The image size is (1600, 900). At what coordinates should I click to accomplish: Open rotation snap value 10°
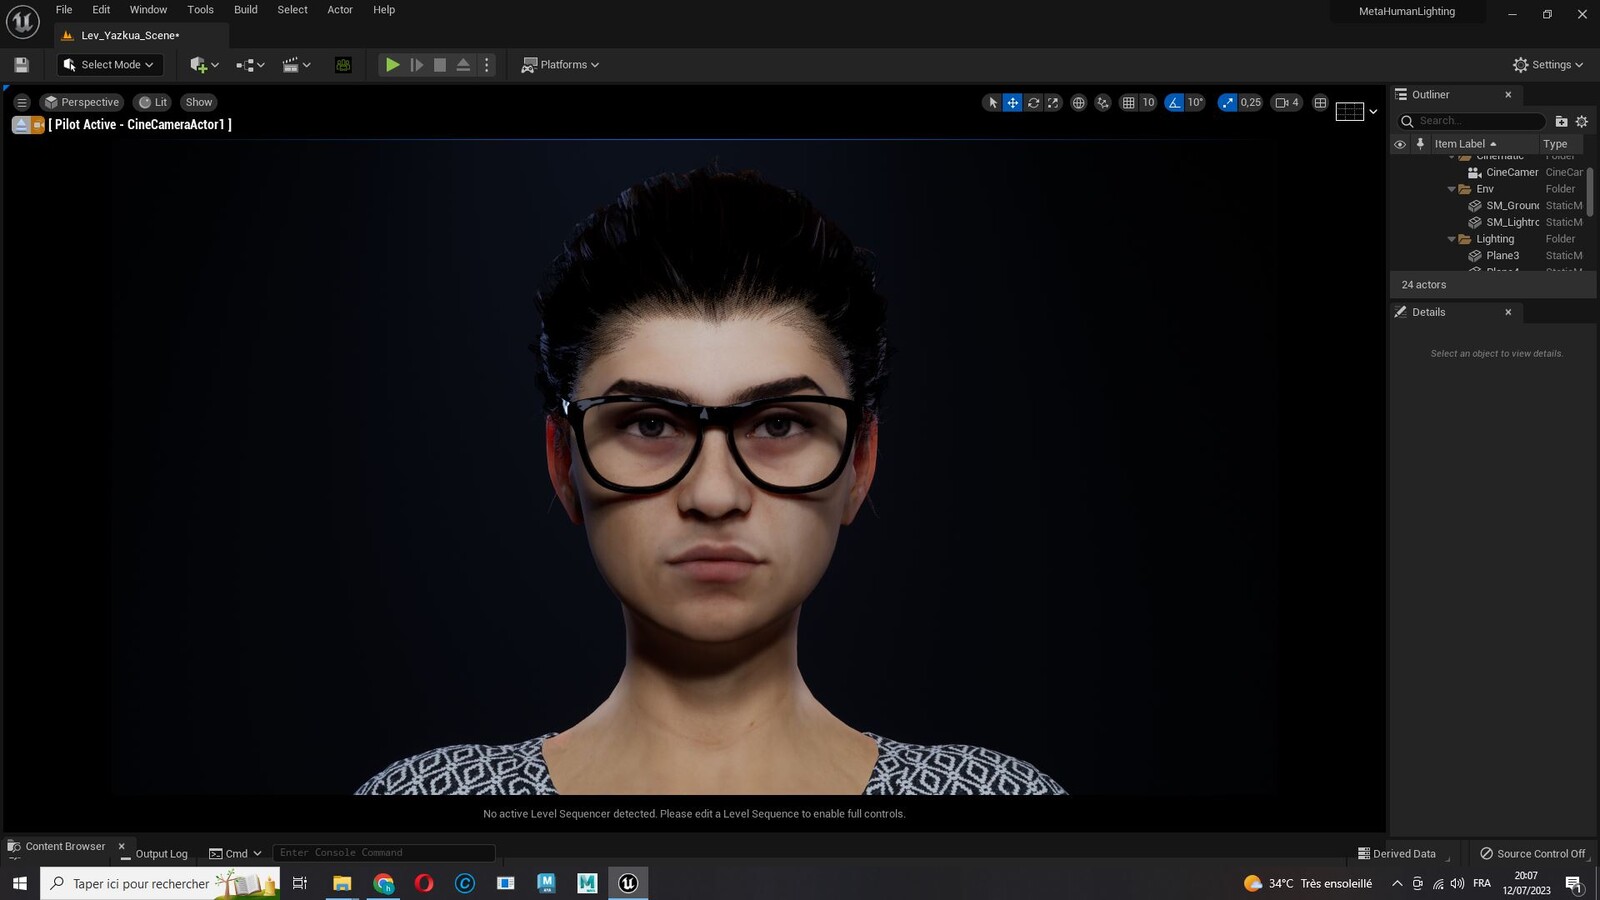point(1195,102)
